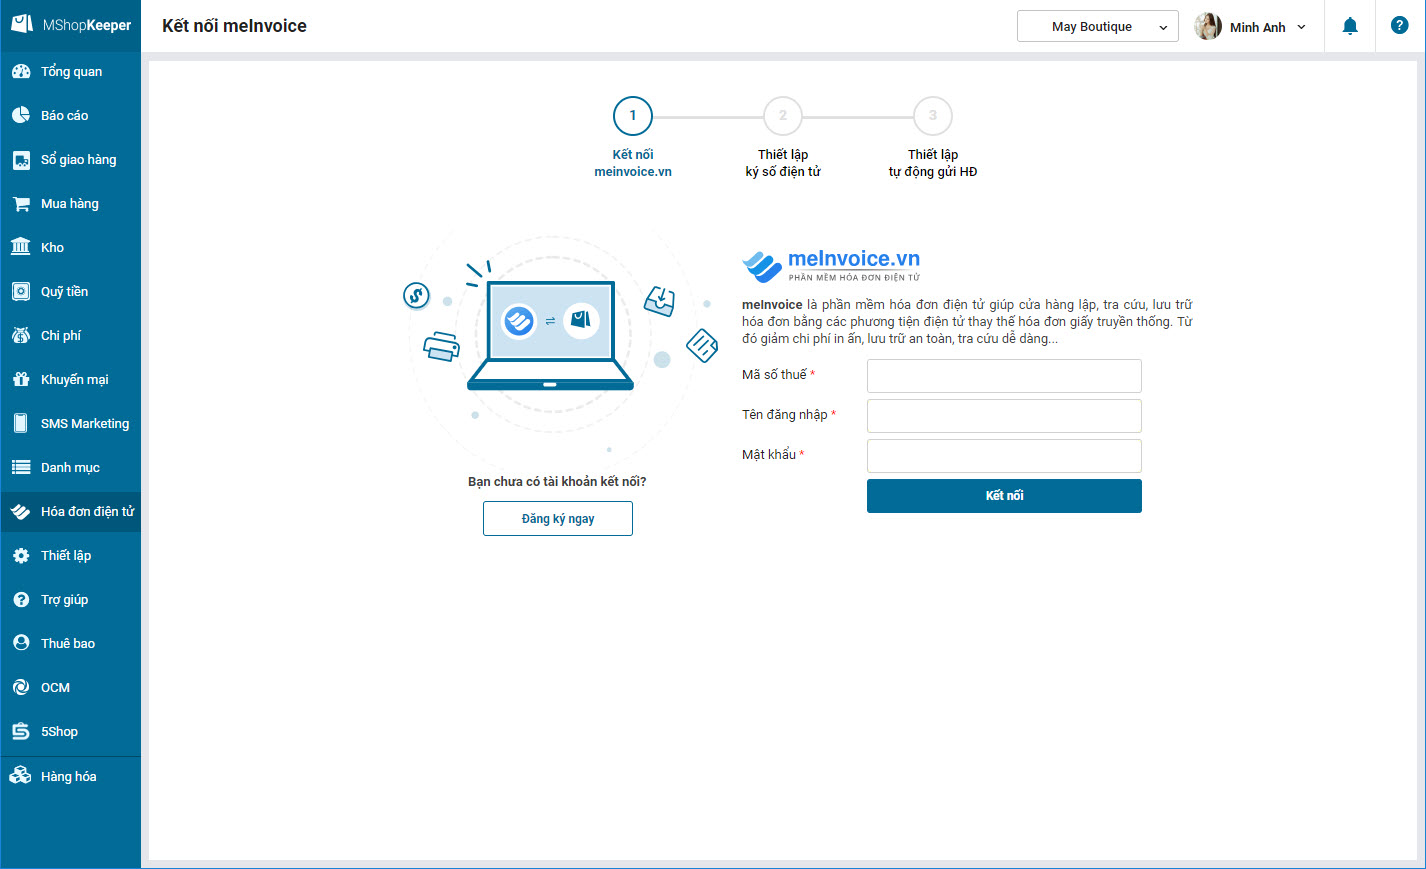Screen dimensions: 1426x869
Task: Open Báo cáo pie chart icon
Action: [21, 116]
